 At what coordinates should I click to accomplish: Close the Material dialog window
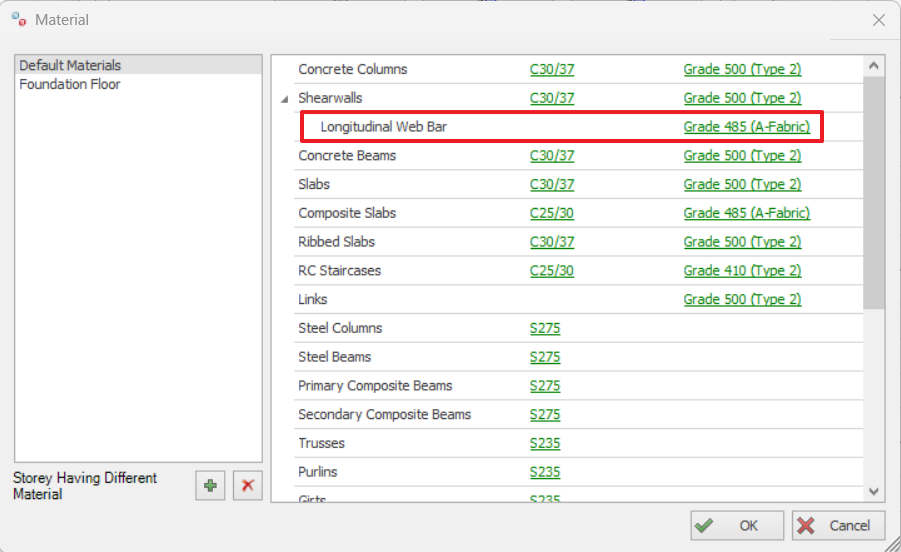point(878,20)
